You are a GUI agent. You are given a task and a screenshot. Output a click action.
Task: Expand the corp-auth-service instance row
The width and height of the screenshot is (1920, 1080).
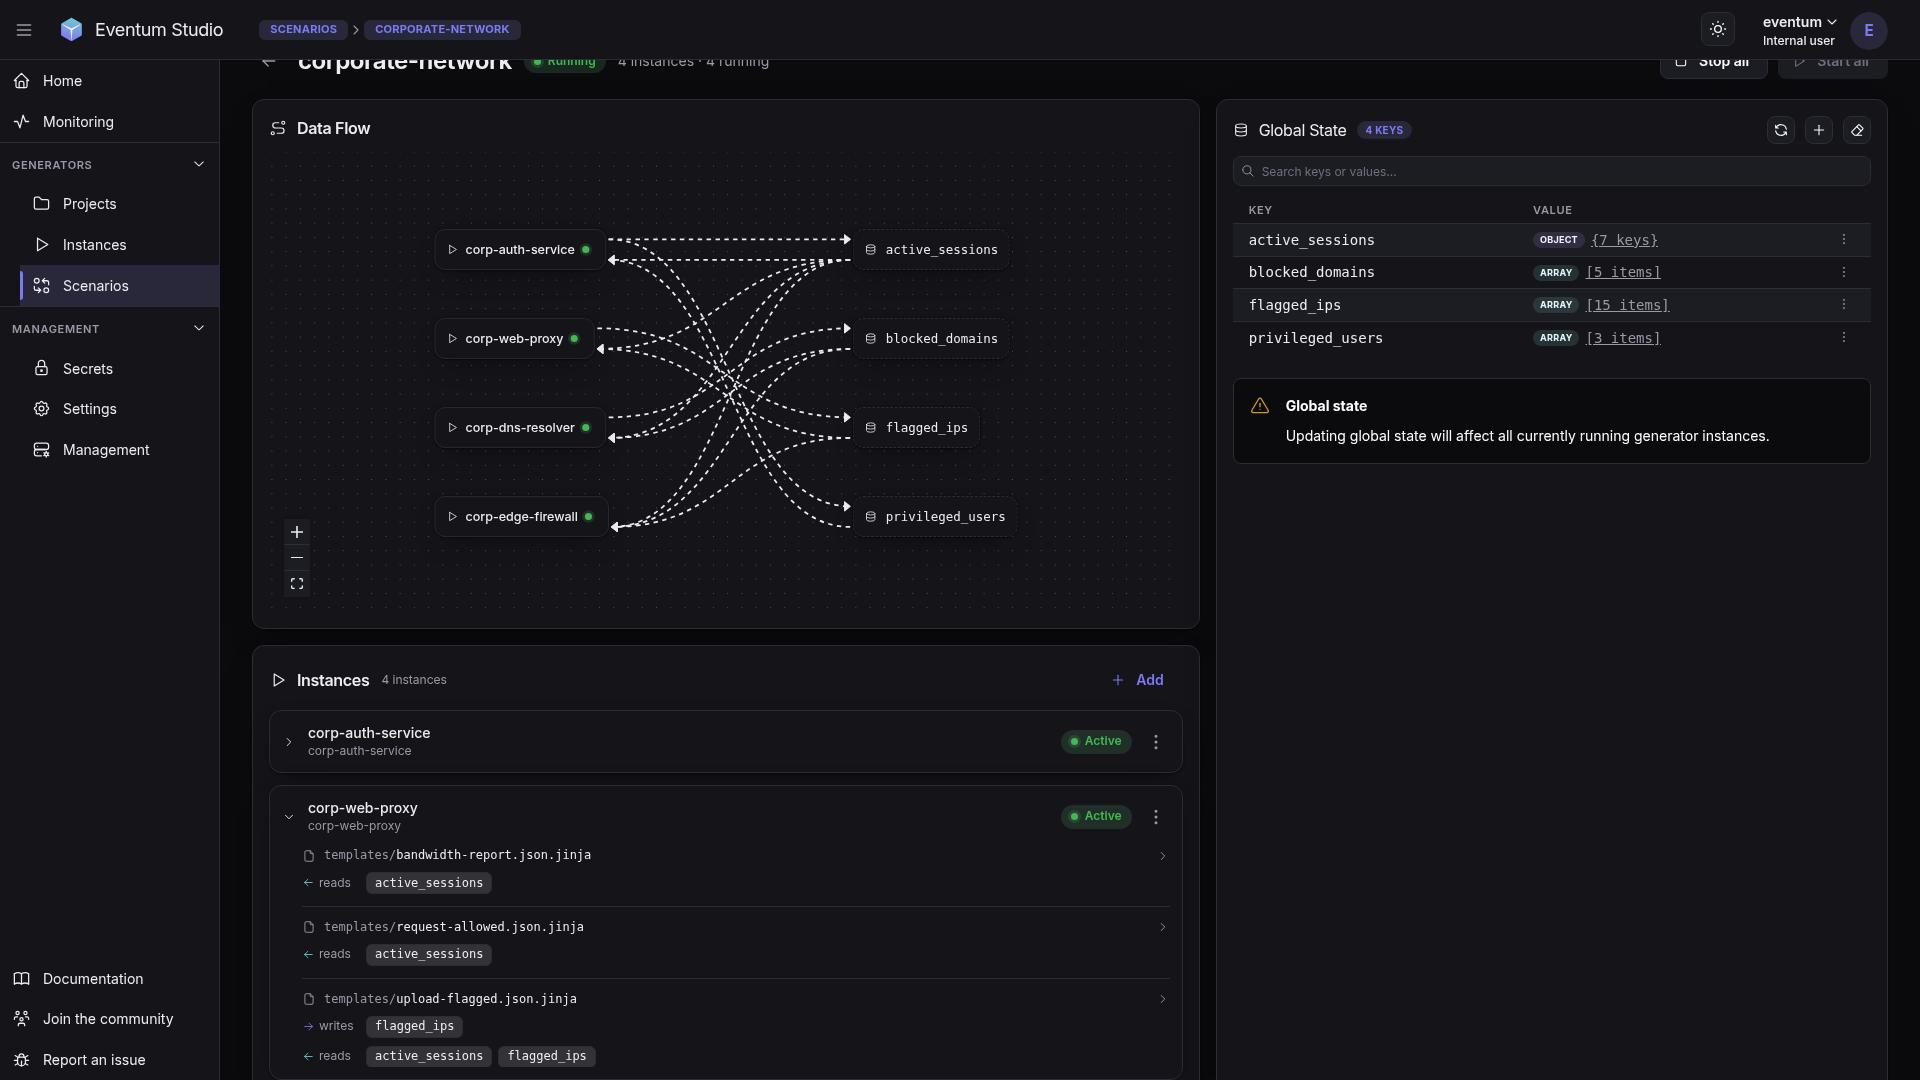(289, 742)
